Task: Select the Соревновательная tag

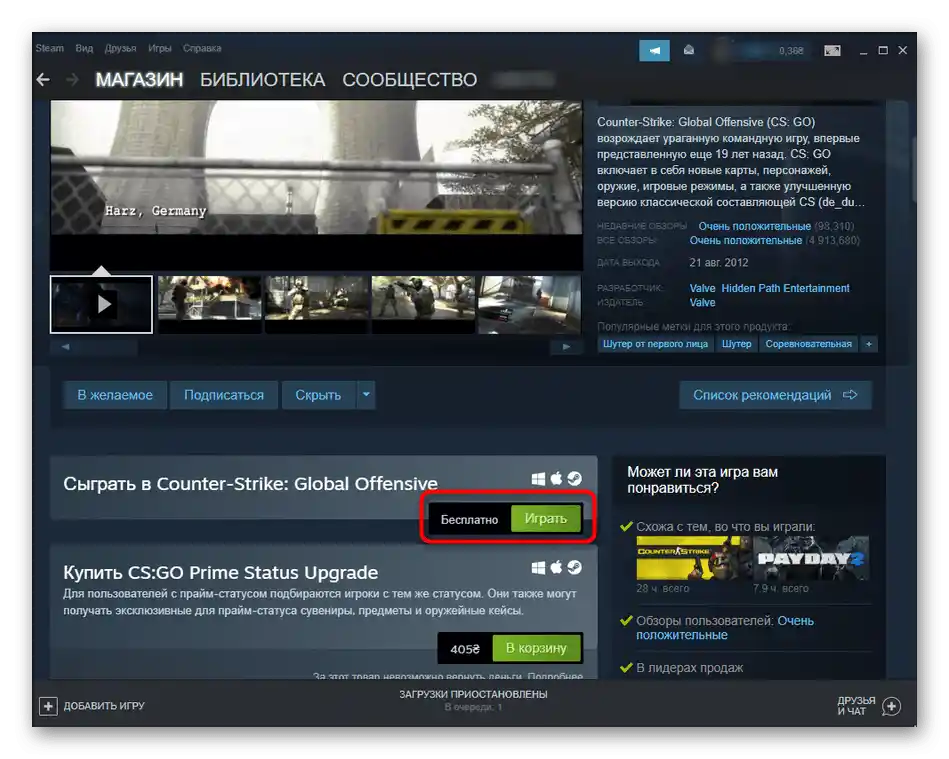Action: (809, 344)
